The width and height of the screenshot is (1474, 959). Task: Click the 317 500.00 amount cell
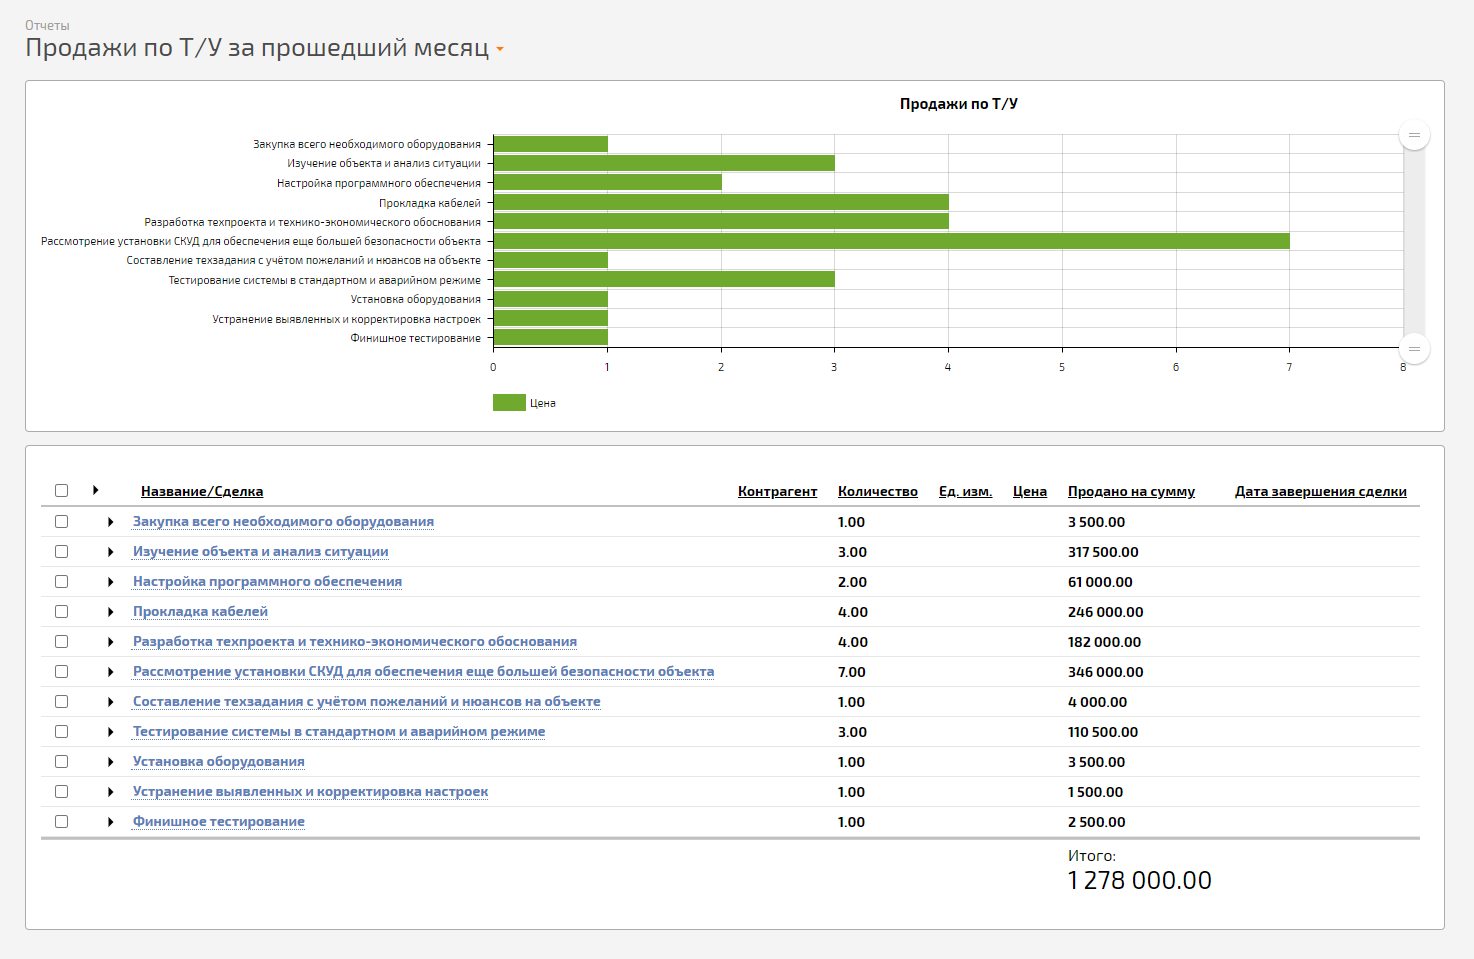[1103, 552]
